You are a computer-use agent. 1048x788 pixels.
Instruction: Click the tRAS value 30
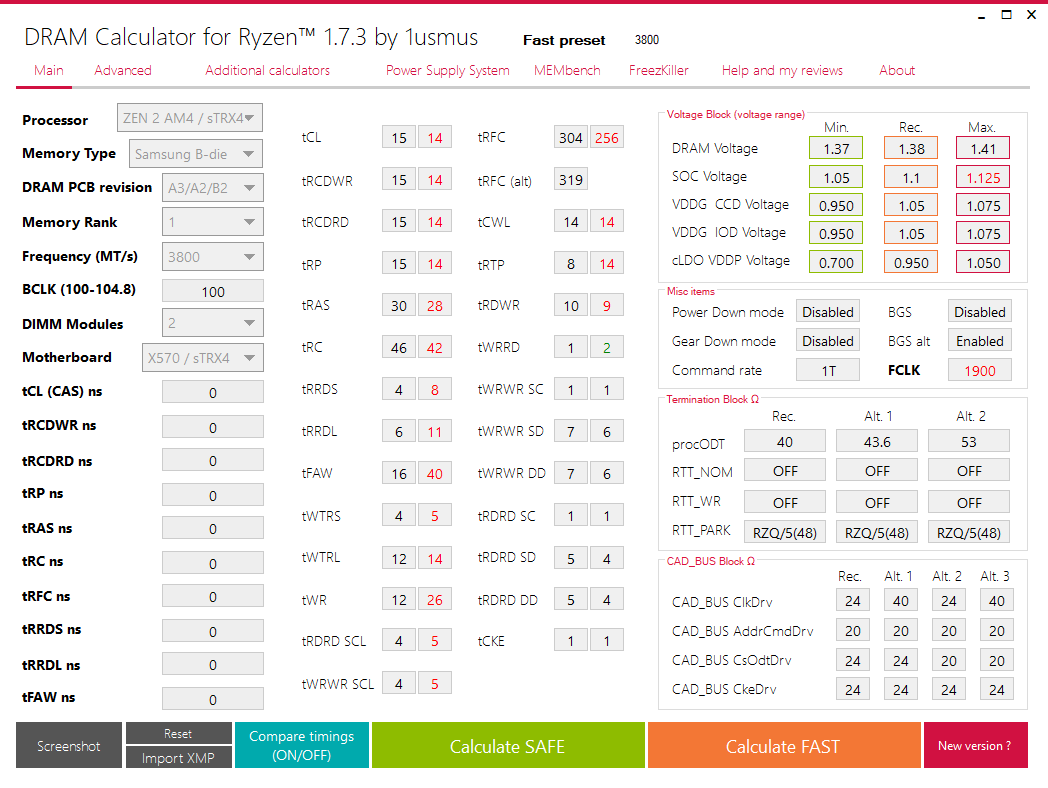(399, 305)
